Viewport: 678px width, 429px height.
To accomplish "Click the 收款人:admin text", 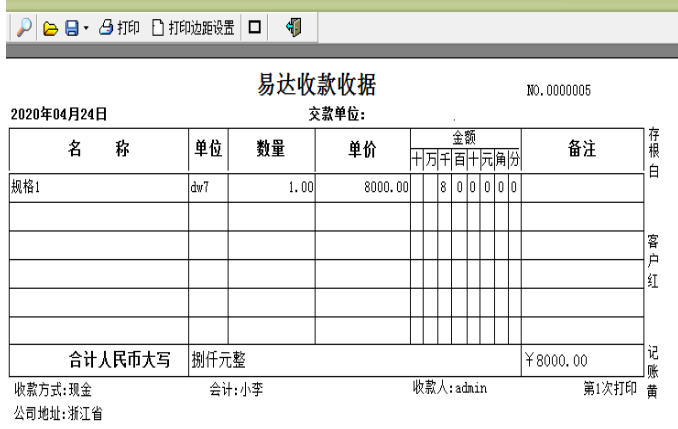I will pyautogui.click(x=450, y=388).
